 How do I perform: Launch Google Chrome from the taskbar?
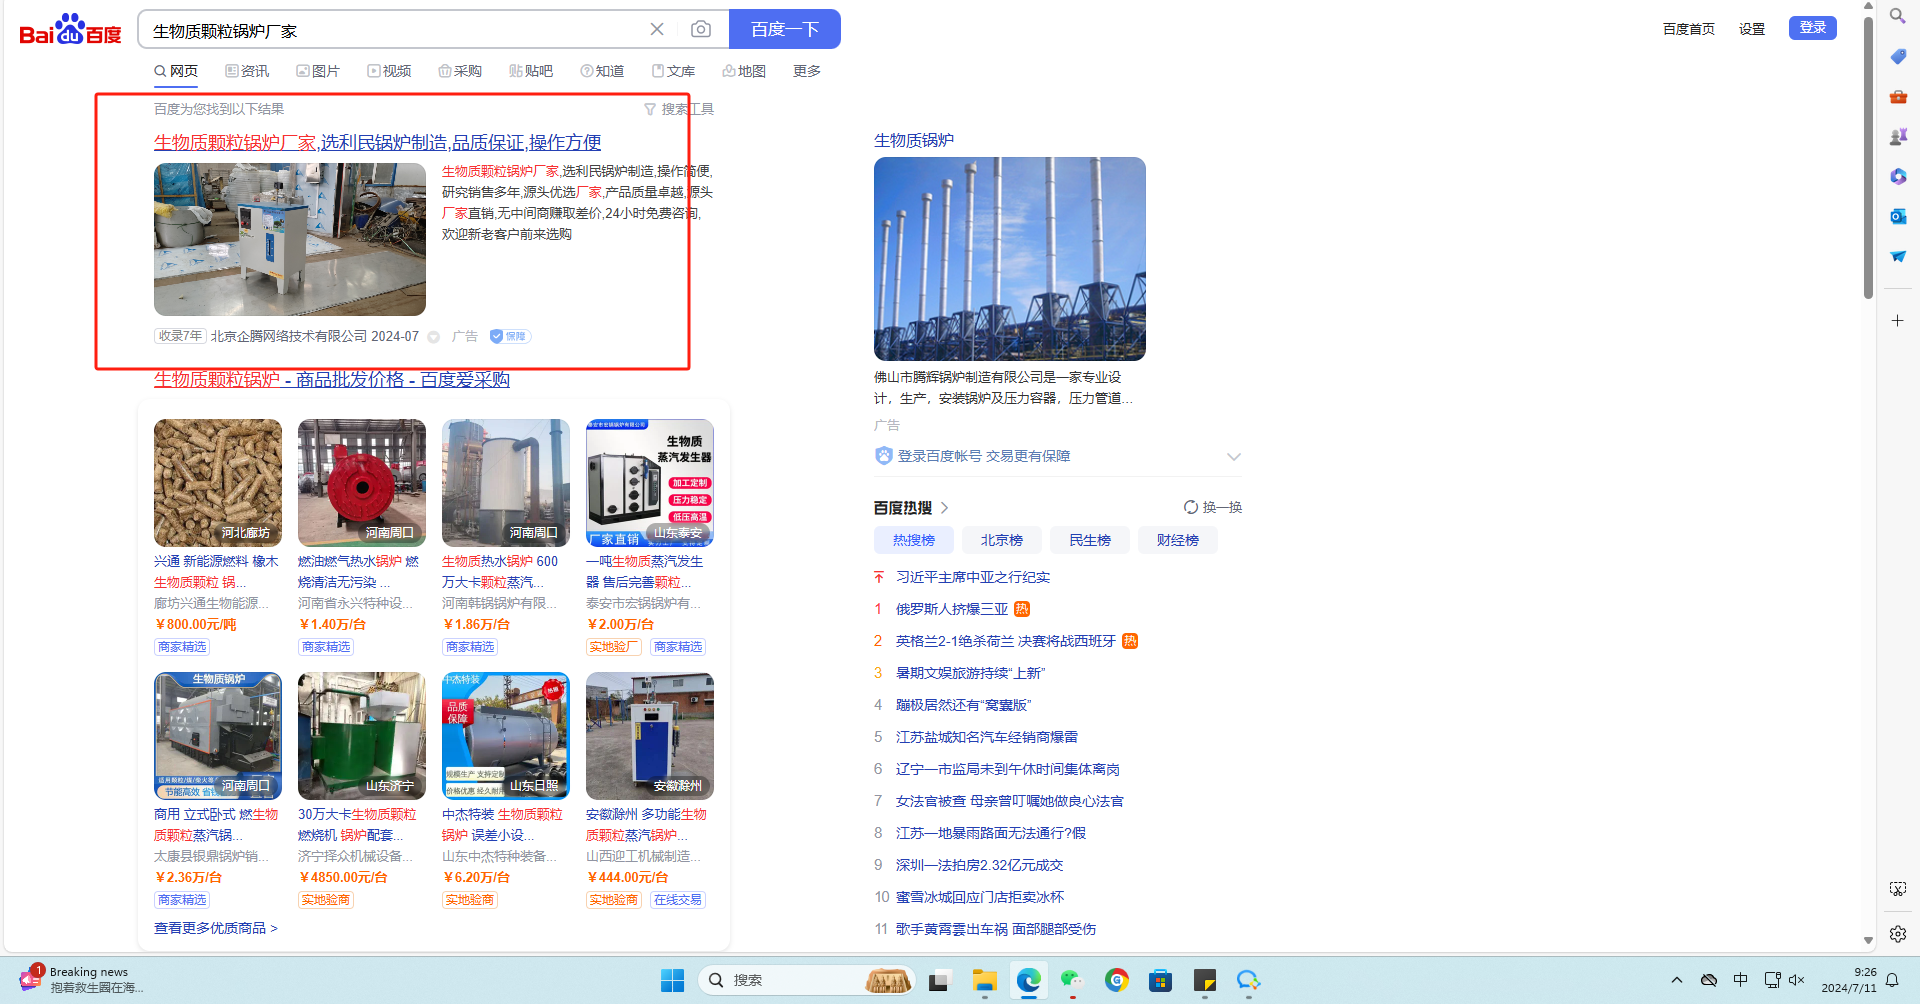click(1116, 980)
